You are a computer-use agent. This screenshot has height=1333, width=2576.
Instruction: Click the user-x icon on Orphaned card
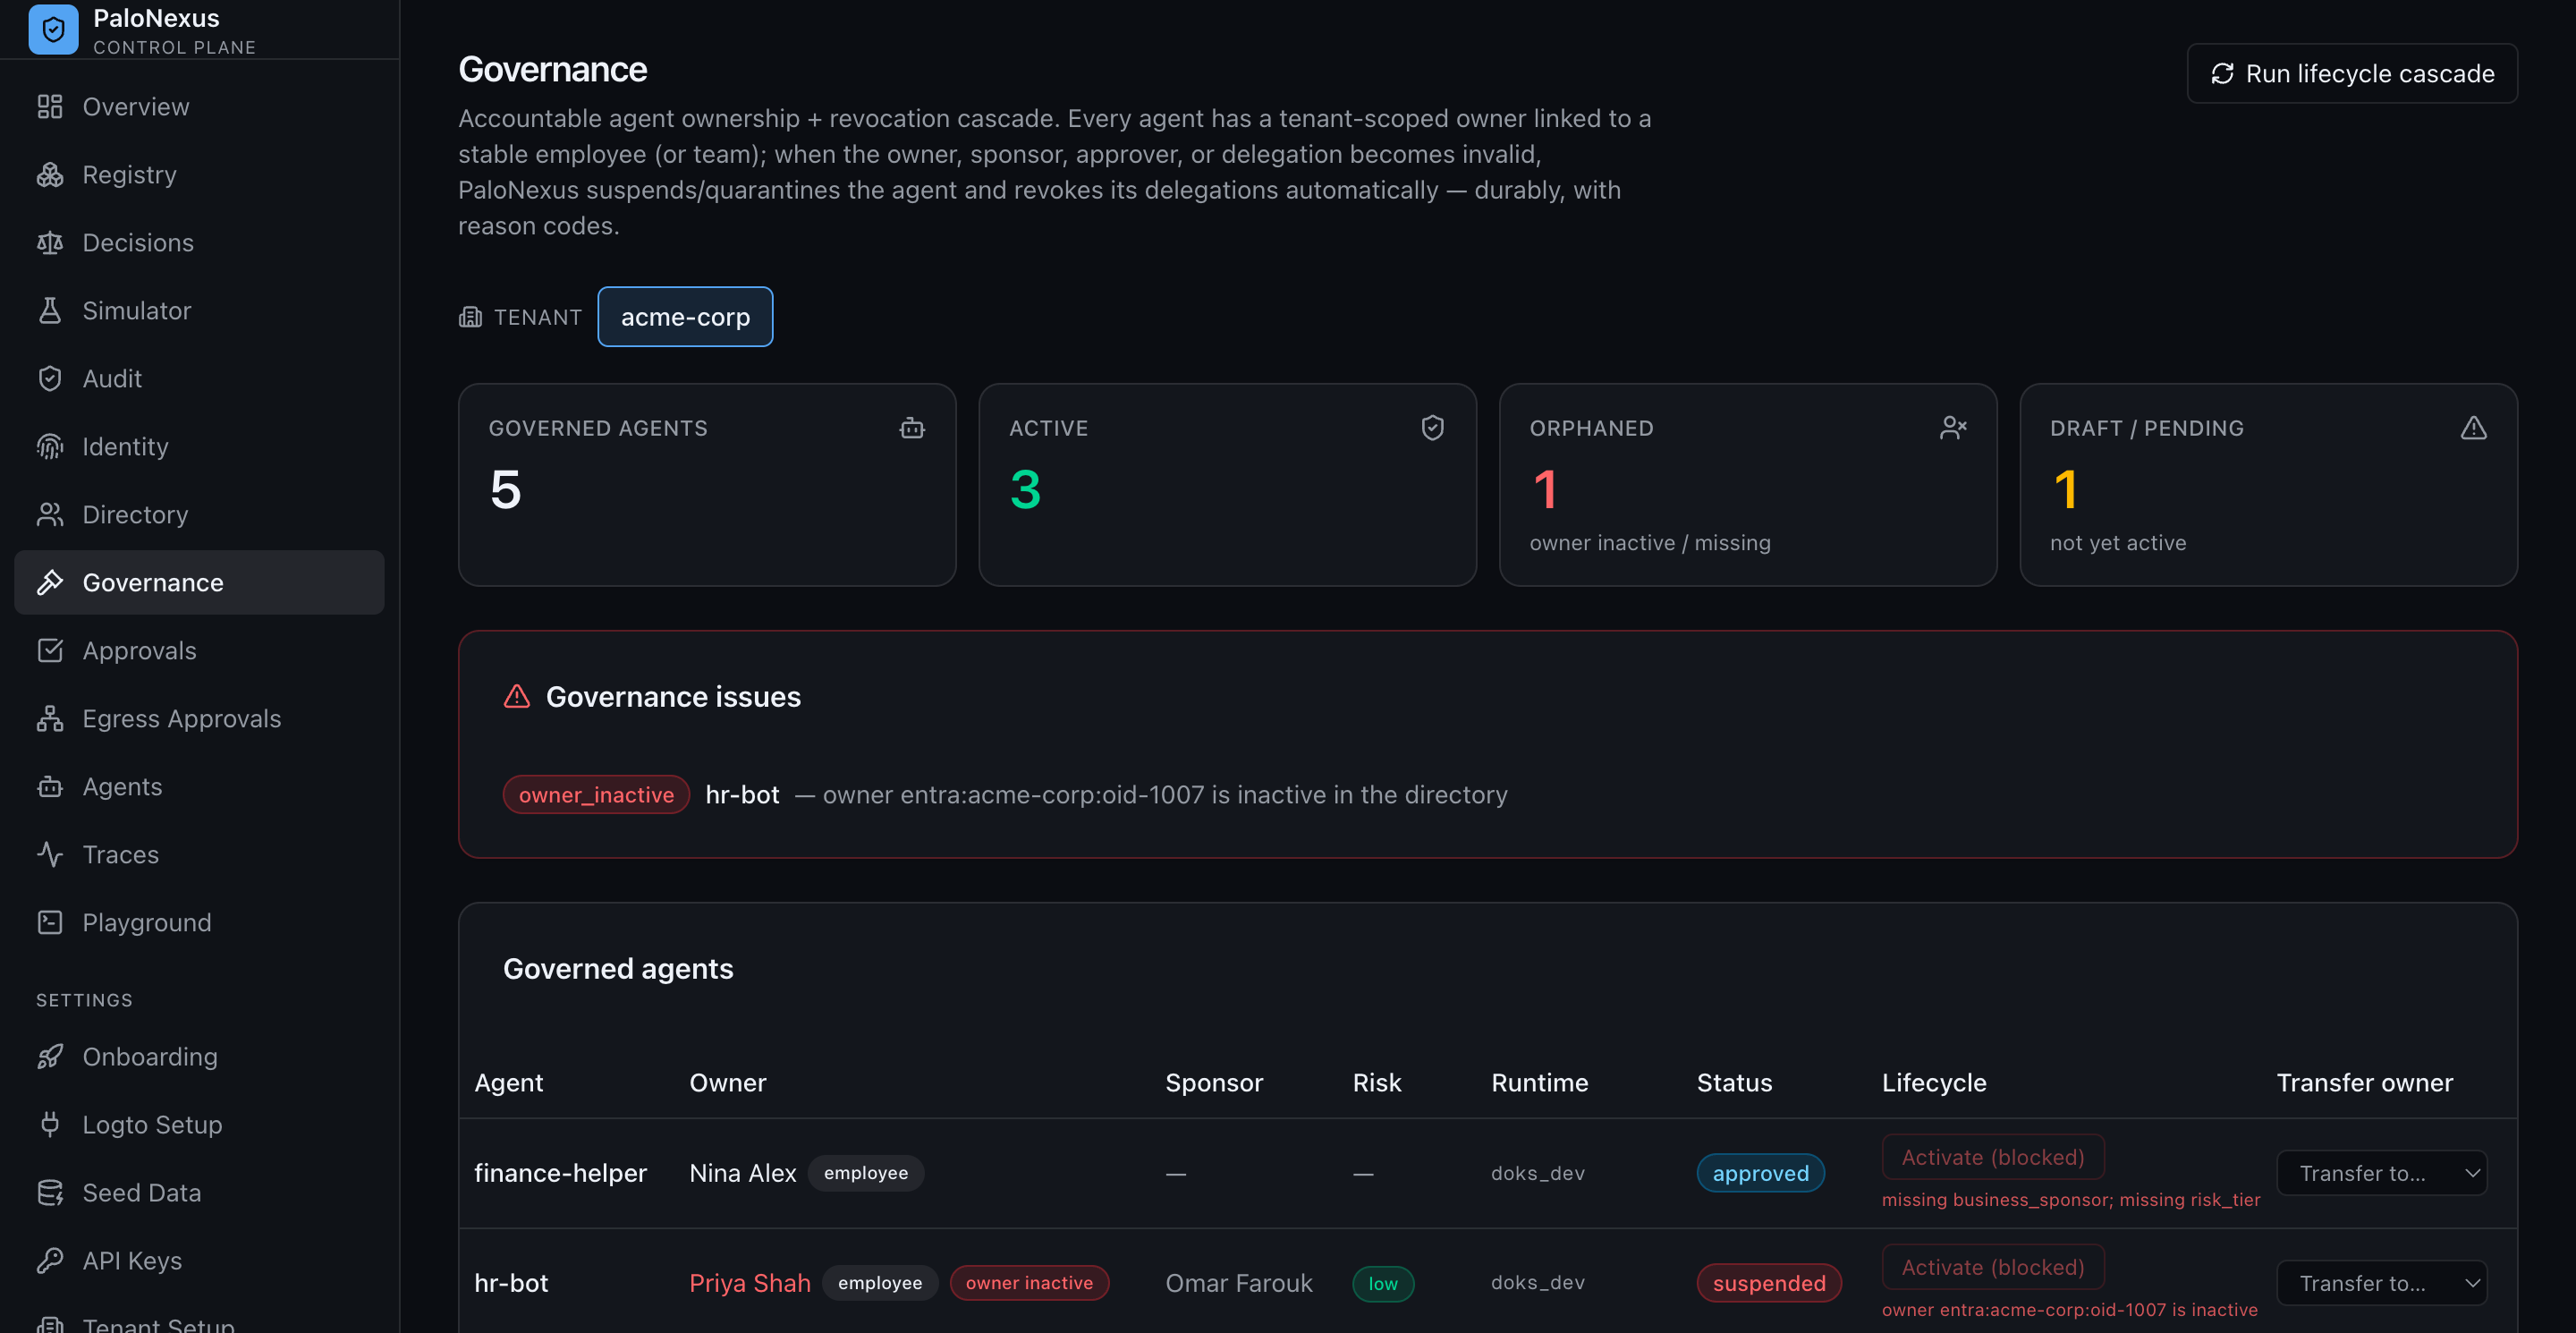[1953, 428]
